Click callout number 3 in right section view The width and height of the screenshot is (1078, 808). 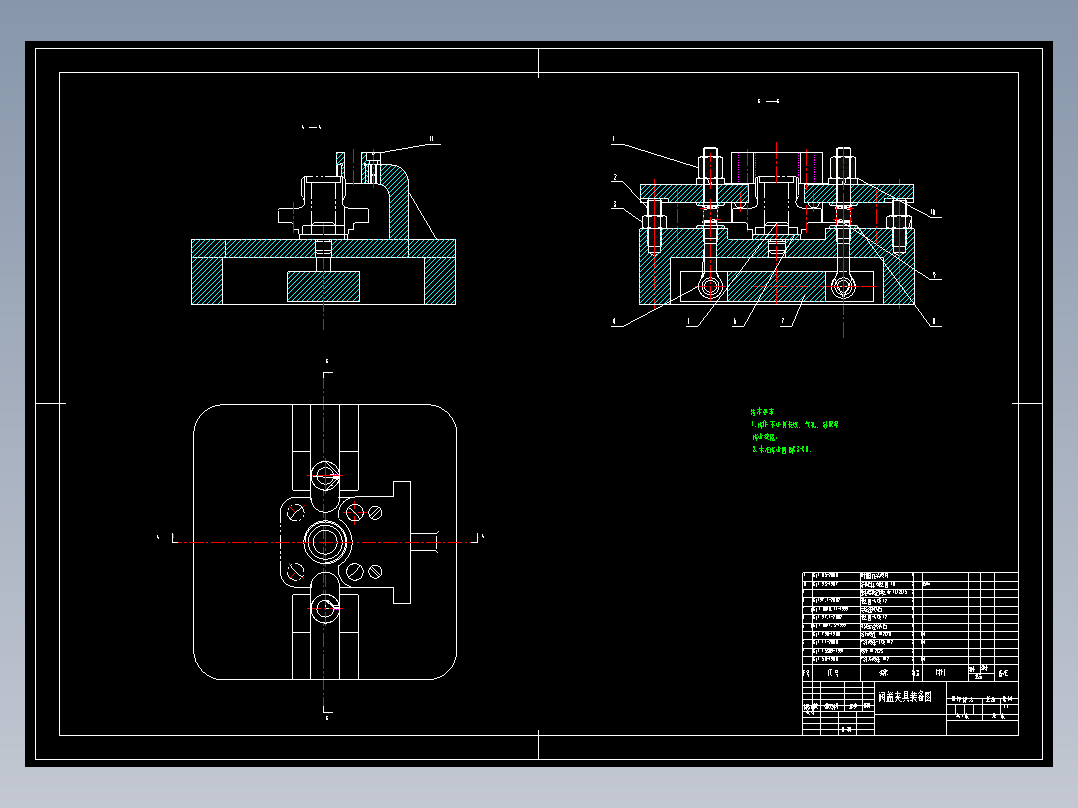[x=615, y=204]
